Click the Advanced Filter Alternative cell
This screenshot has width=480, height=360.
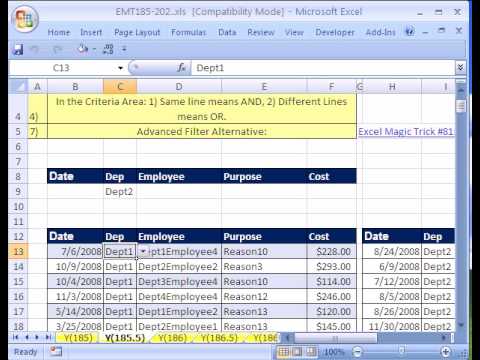(x=202, y=131)
